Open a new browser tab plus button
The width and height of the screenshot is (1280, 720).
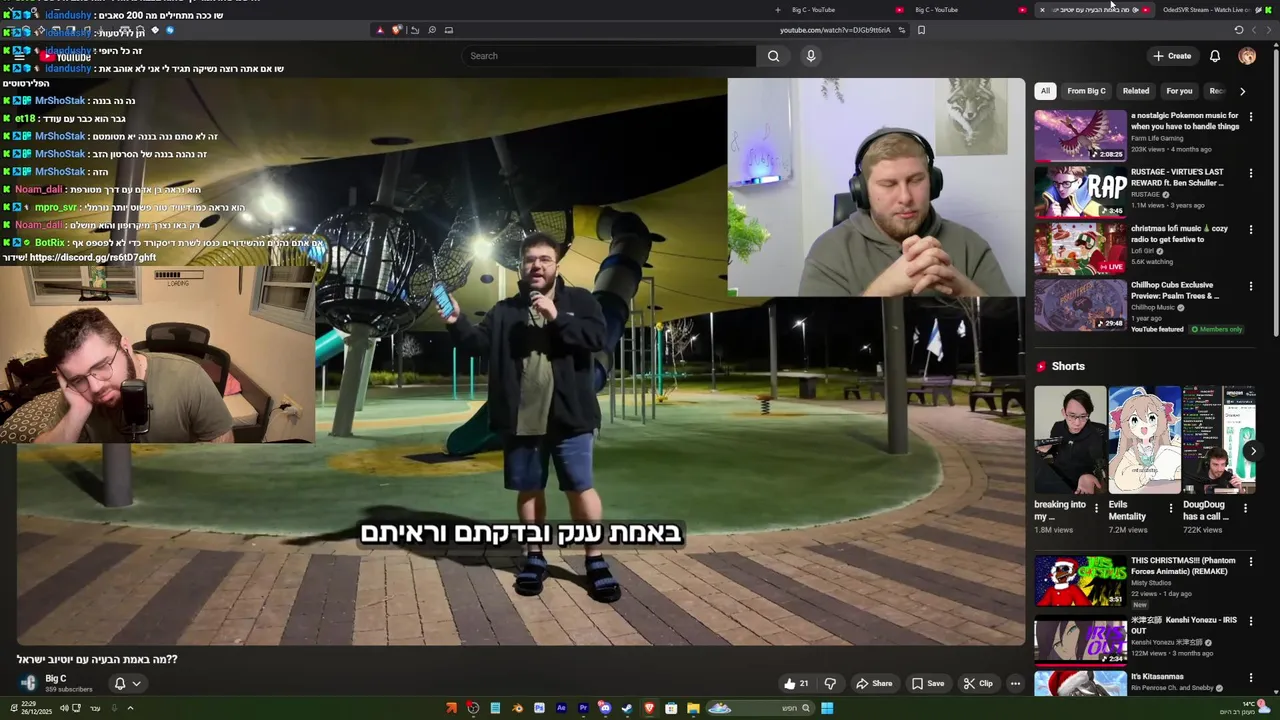pos(778,10)
